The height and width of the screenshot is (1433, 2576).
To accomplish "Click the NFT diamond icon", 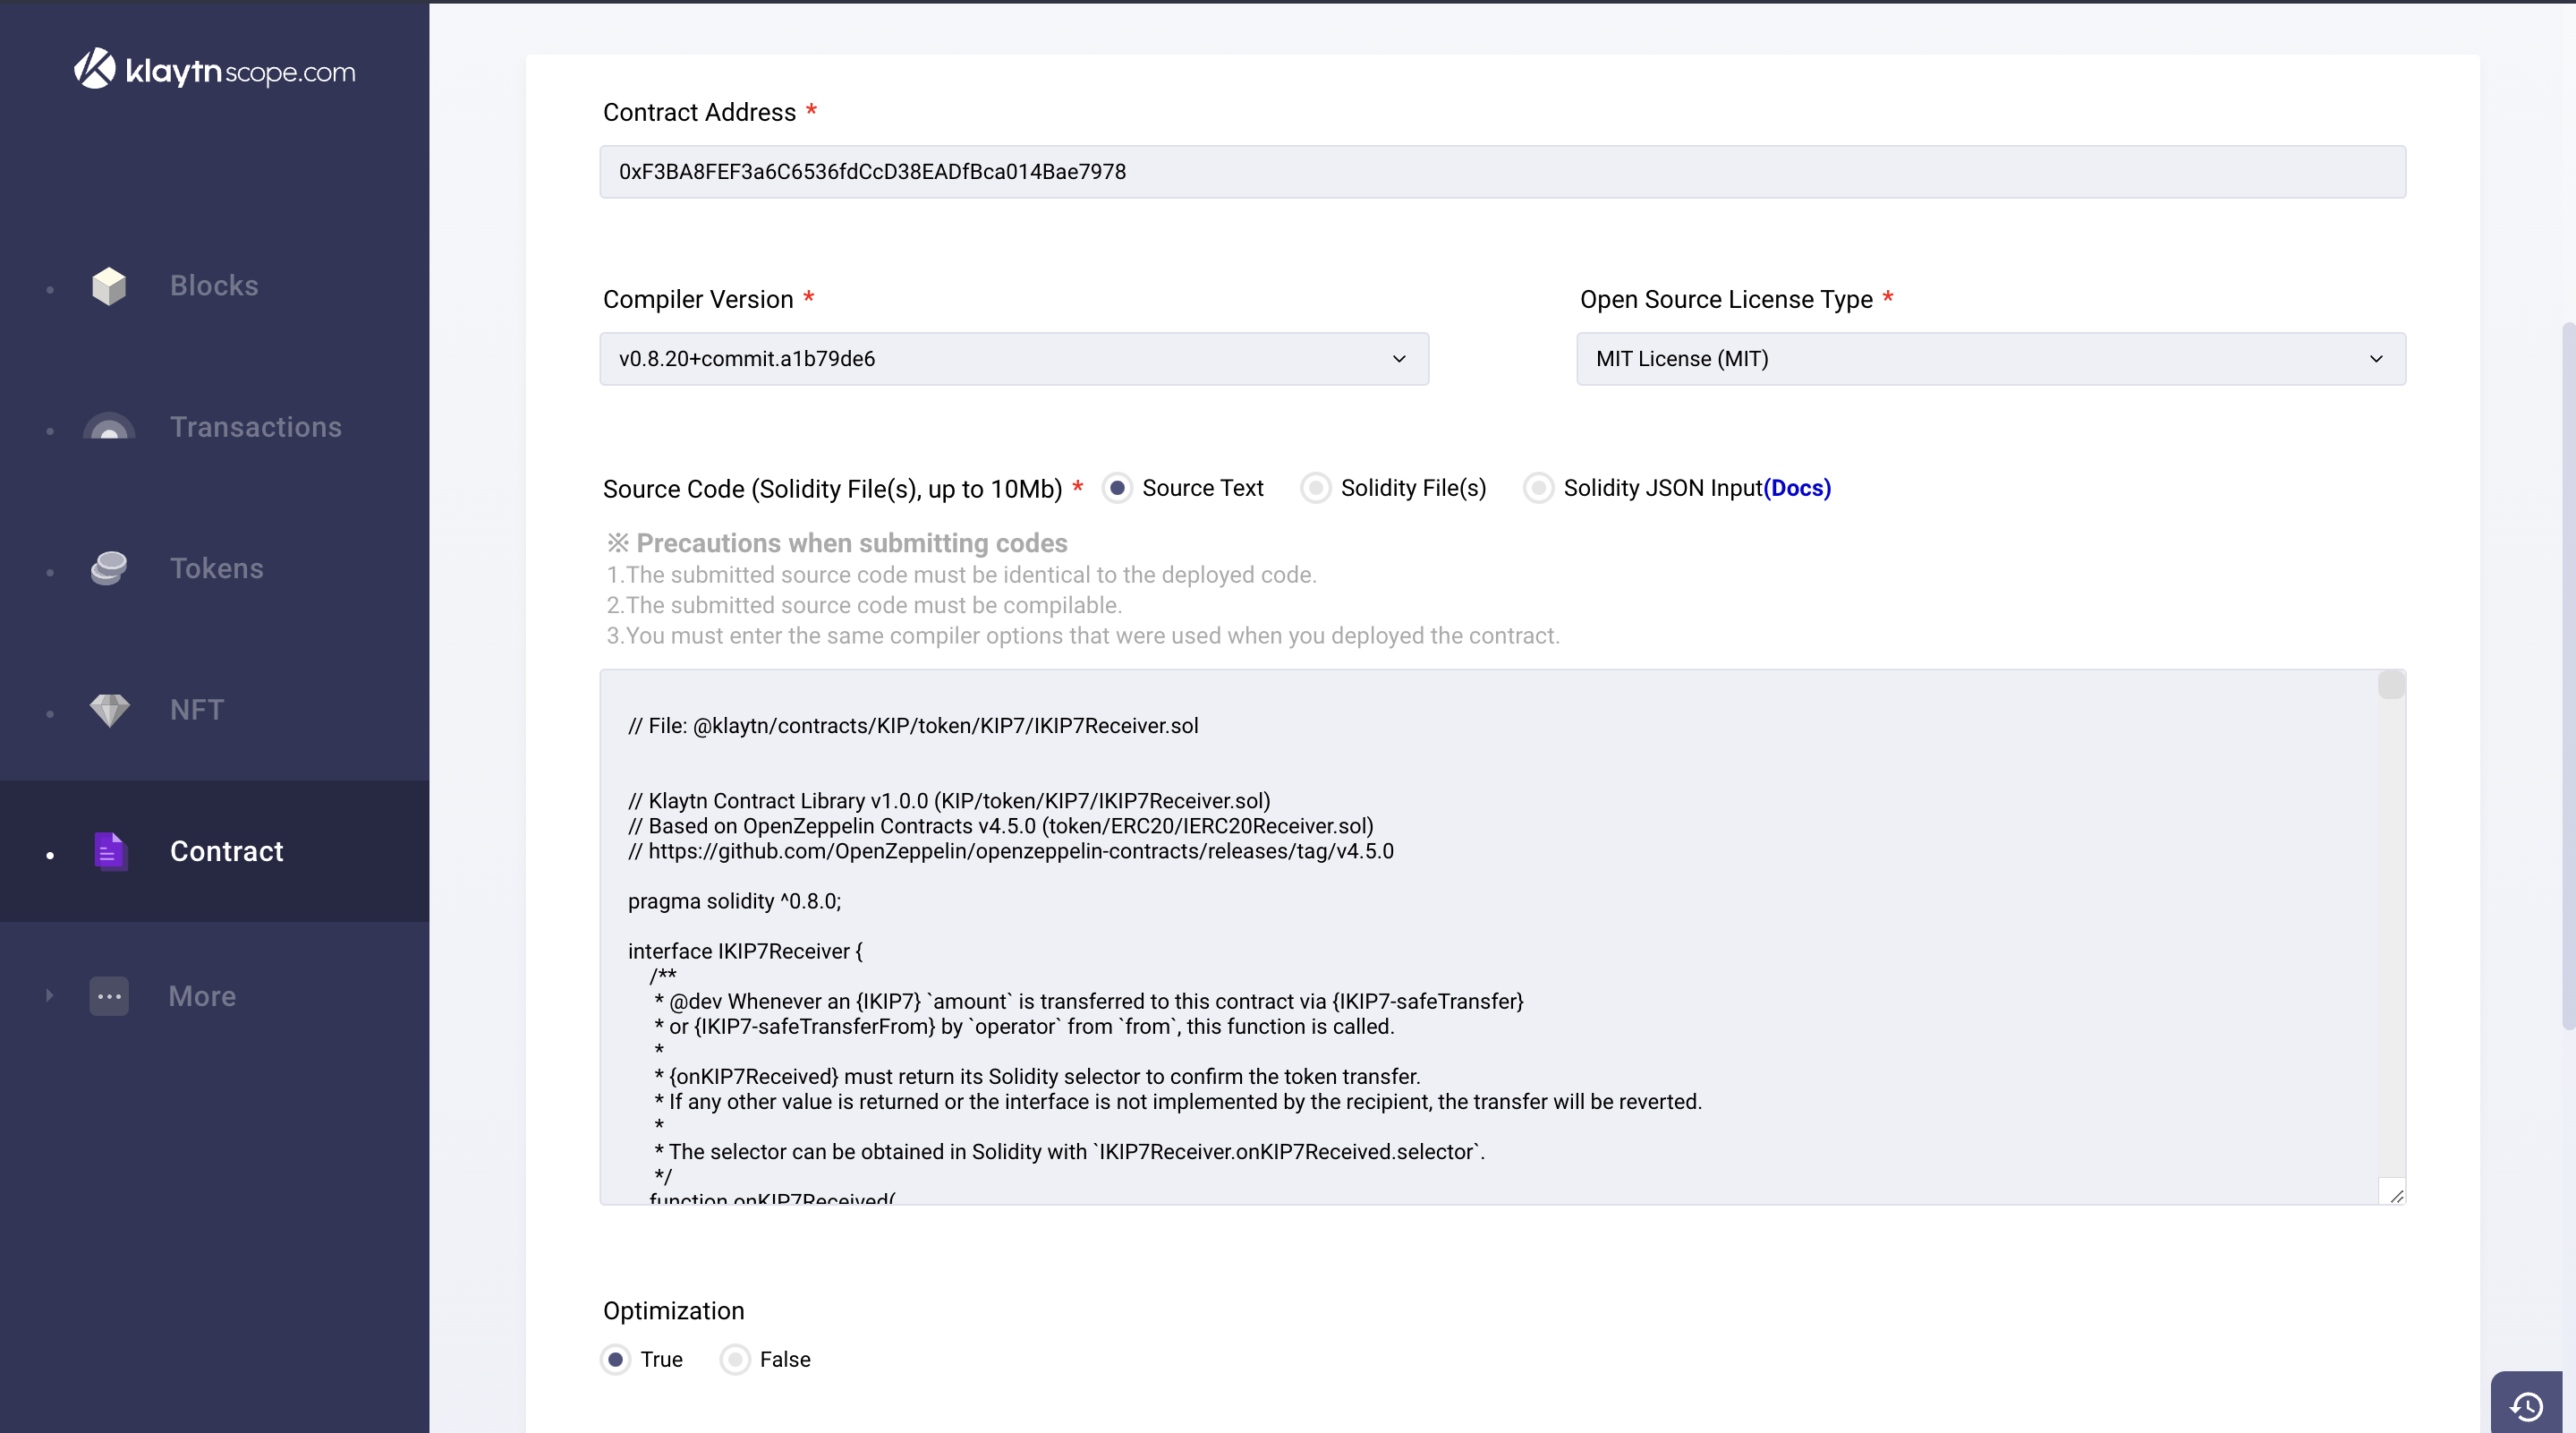I will click(x=109, y=710).
